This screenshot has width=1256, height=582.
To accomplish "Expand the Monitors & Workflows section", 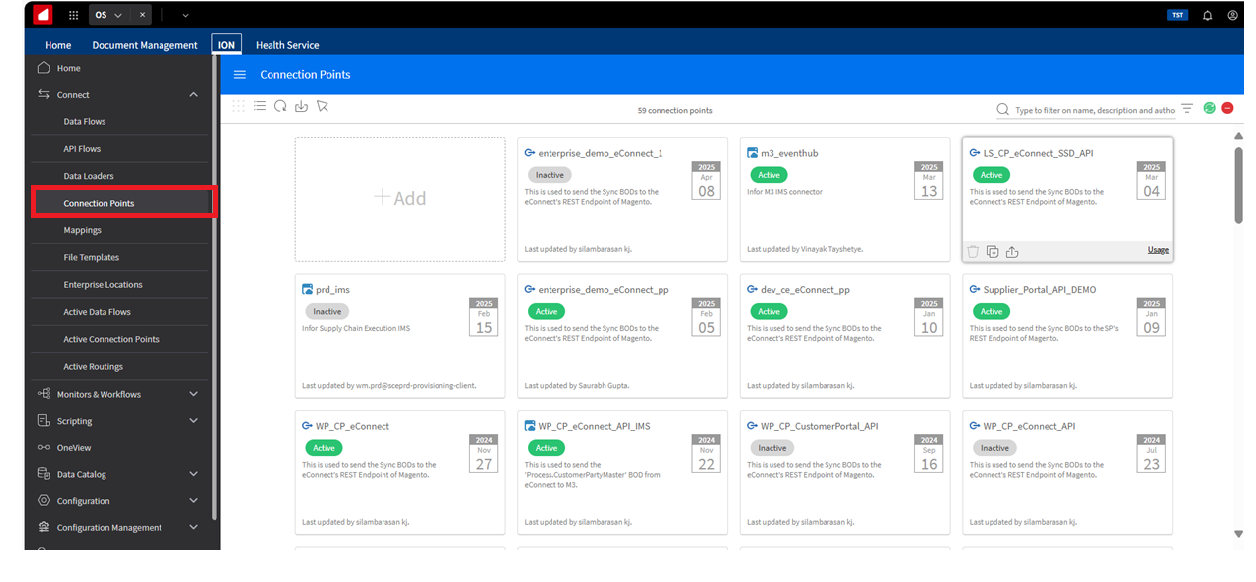I will [x=193, y=394].
